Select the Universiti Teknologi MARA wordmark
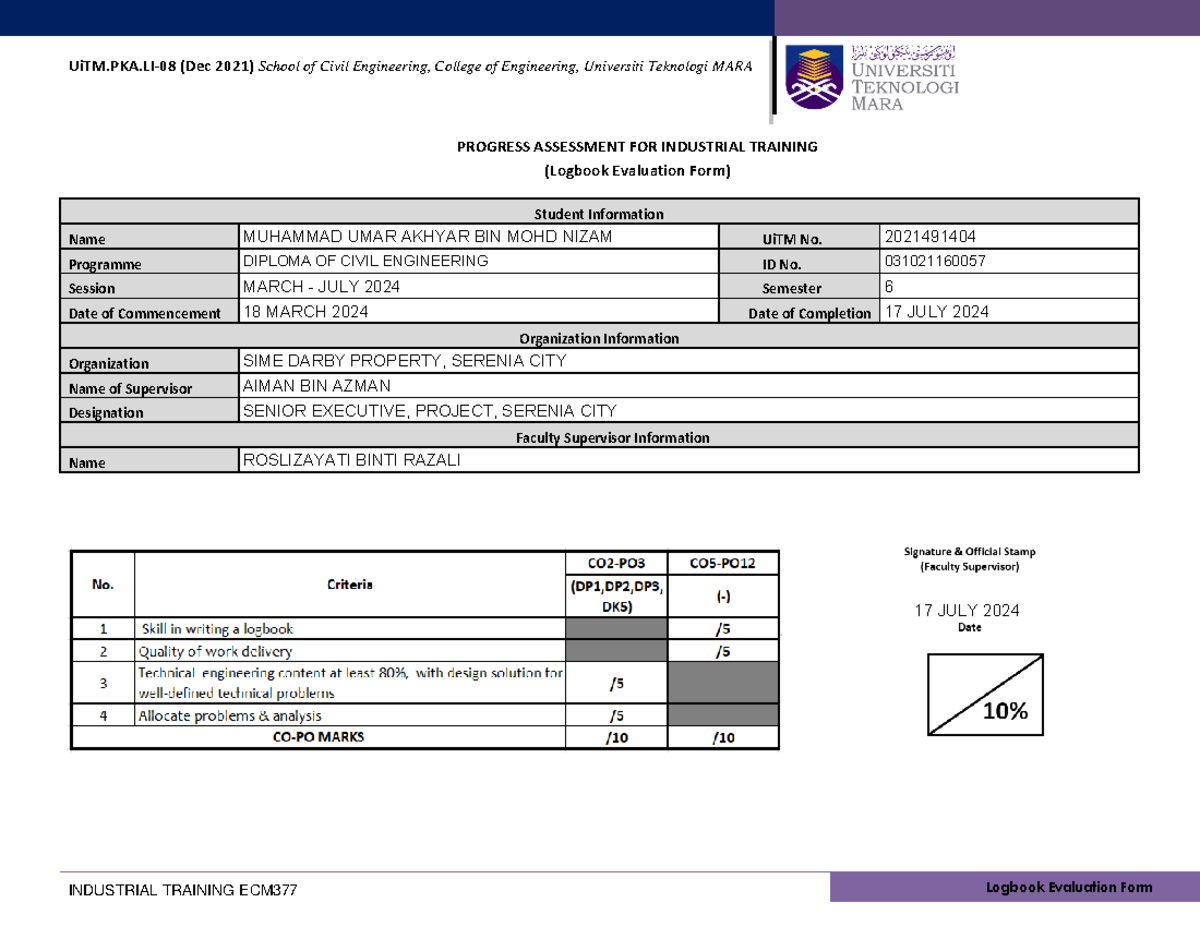 904,85
